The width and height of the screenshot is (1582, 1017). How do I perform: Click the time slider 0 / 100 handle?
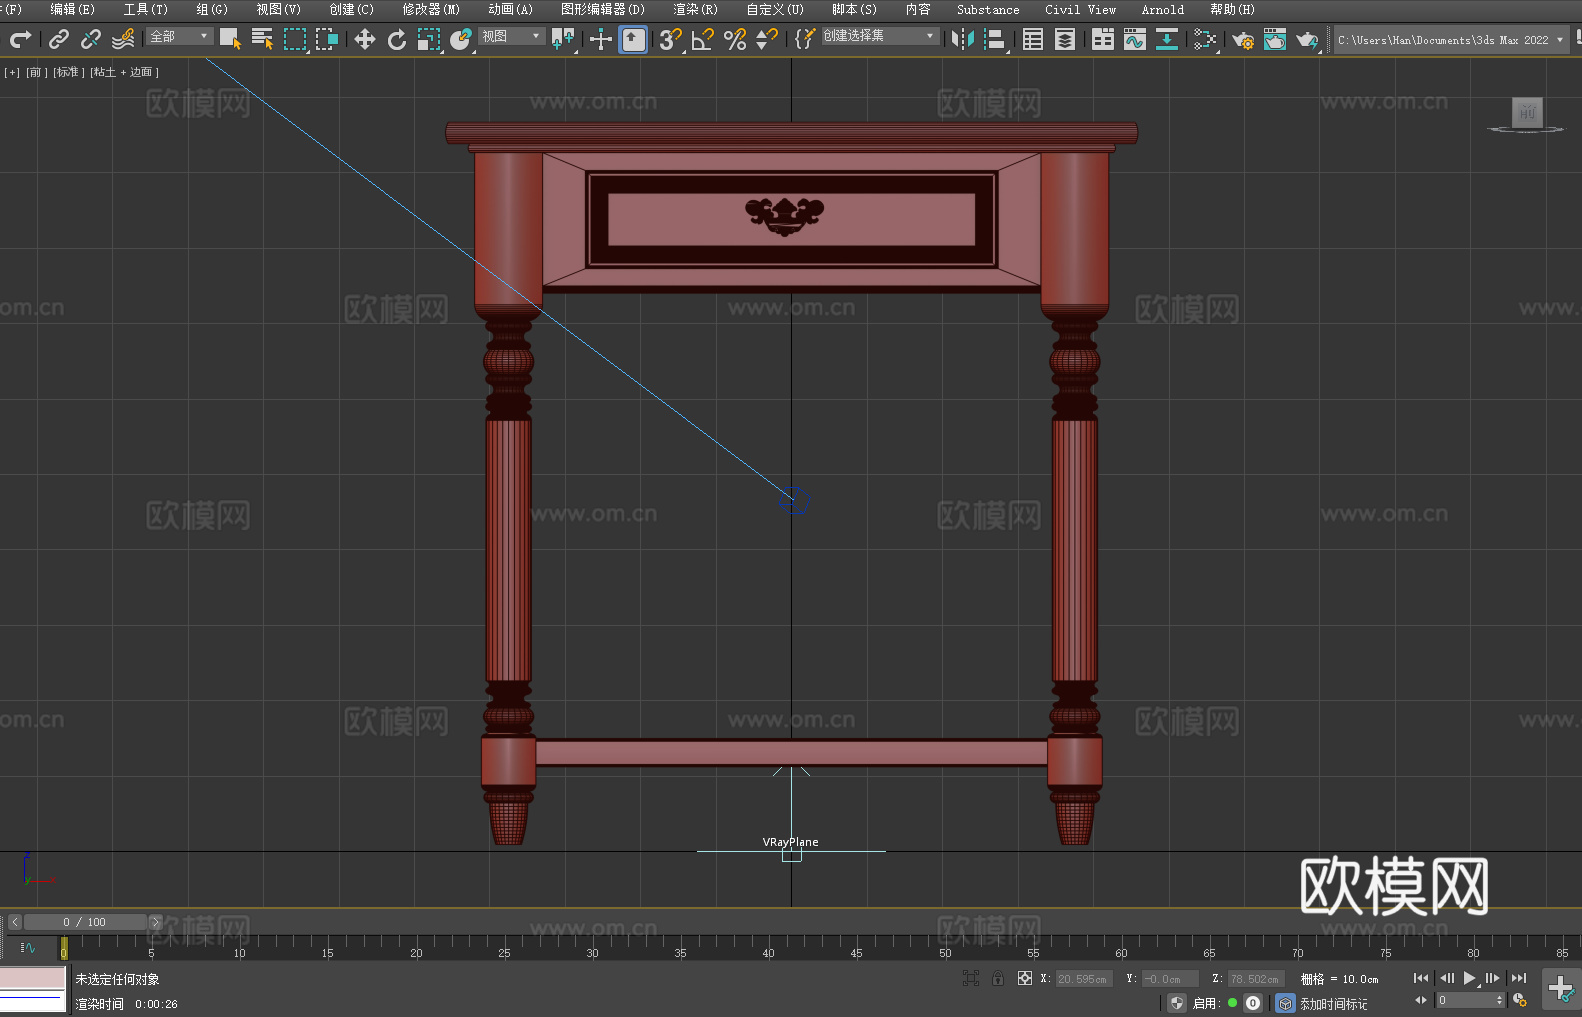tap(85, 922)
